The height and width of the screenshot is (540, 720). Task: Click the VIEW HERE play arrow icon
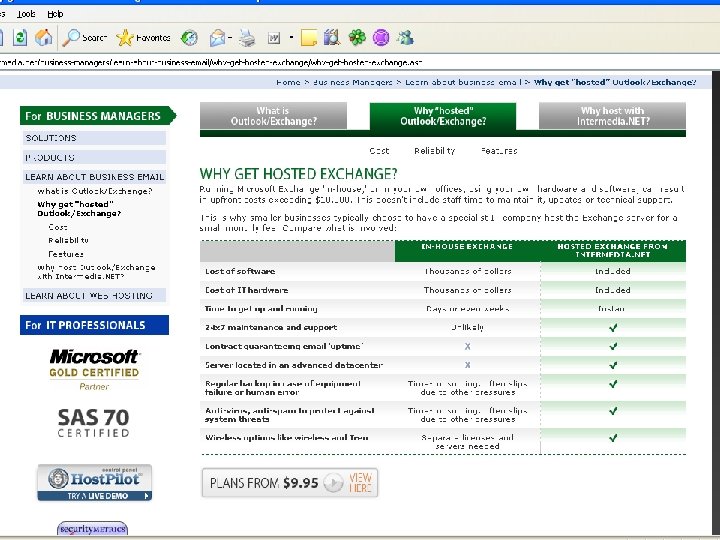[x=333, y=483]
